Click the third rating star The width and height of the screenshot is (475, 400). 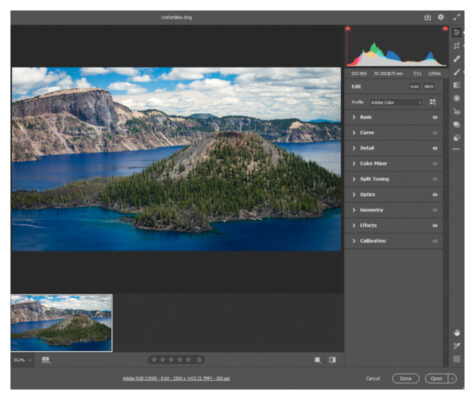[171, 360]
